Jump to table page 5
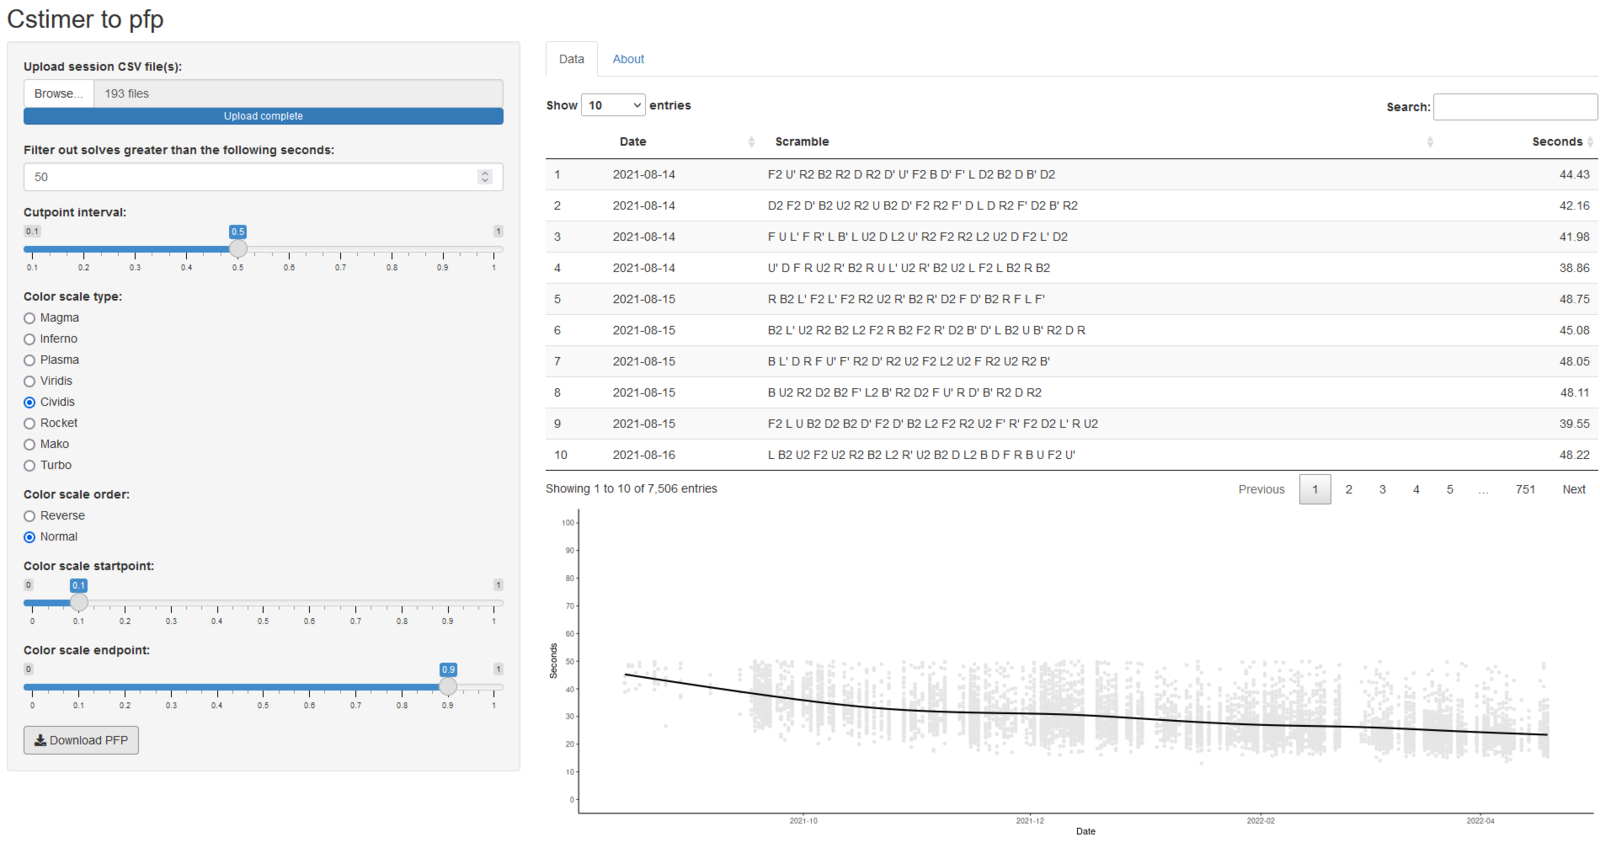Screen dimensions: 1600x864 tap(1449, 489)
